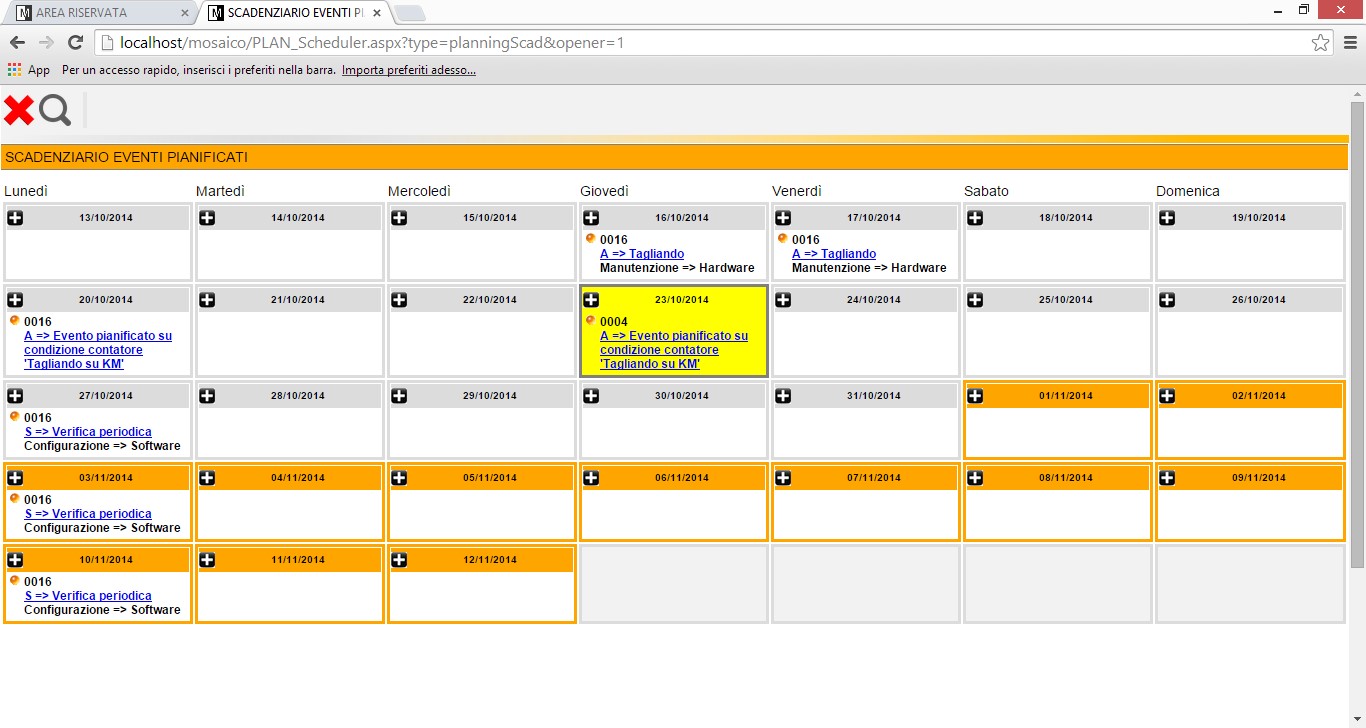Click plus icon for 21/10/2014
The image size is (1366, 728).
coord(207,300)
